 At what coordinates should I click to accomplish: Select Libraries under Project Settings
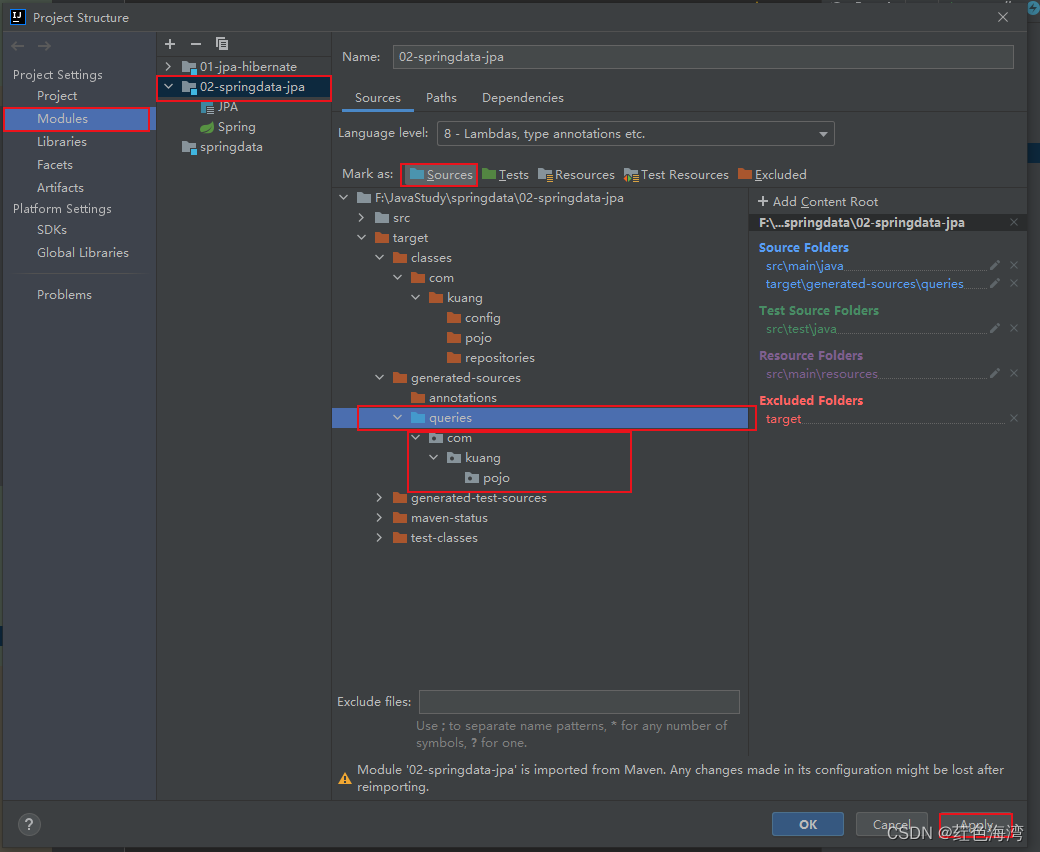tap(60, 141)
